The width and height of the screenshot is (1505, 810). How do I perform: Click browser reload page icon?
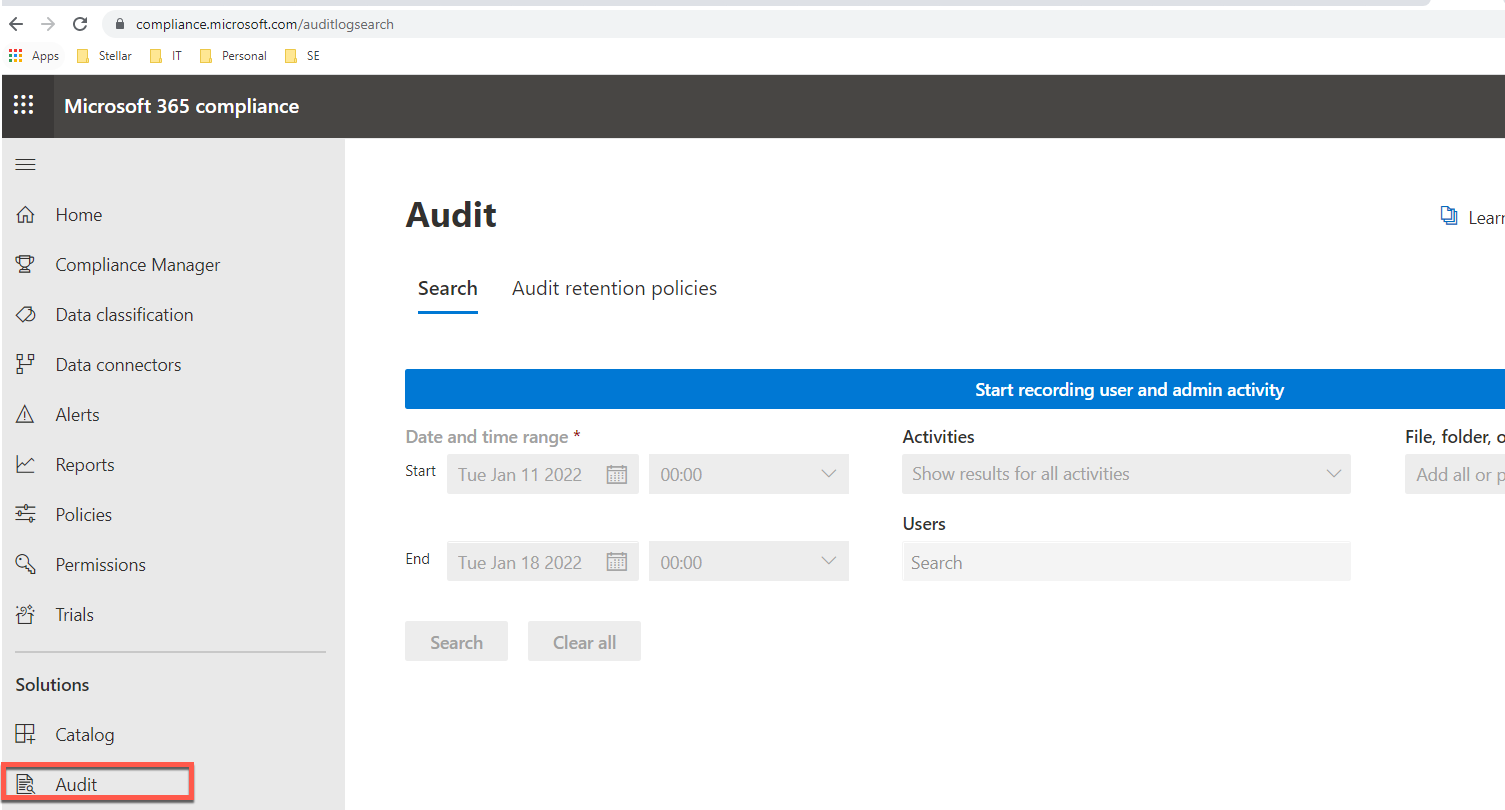coord(80,24)
